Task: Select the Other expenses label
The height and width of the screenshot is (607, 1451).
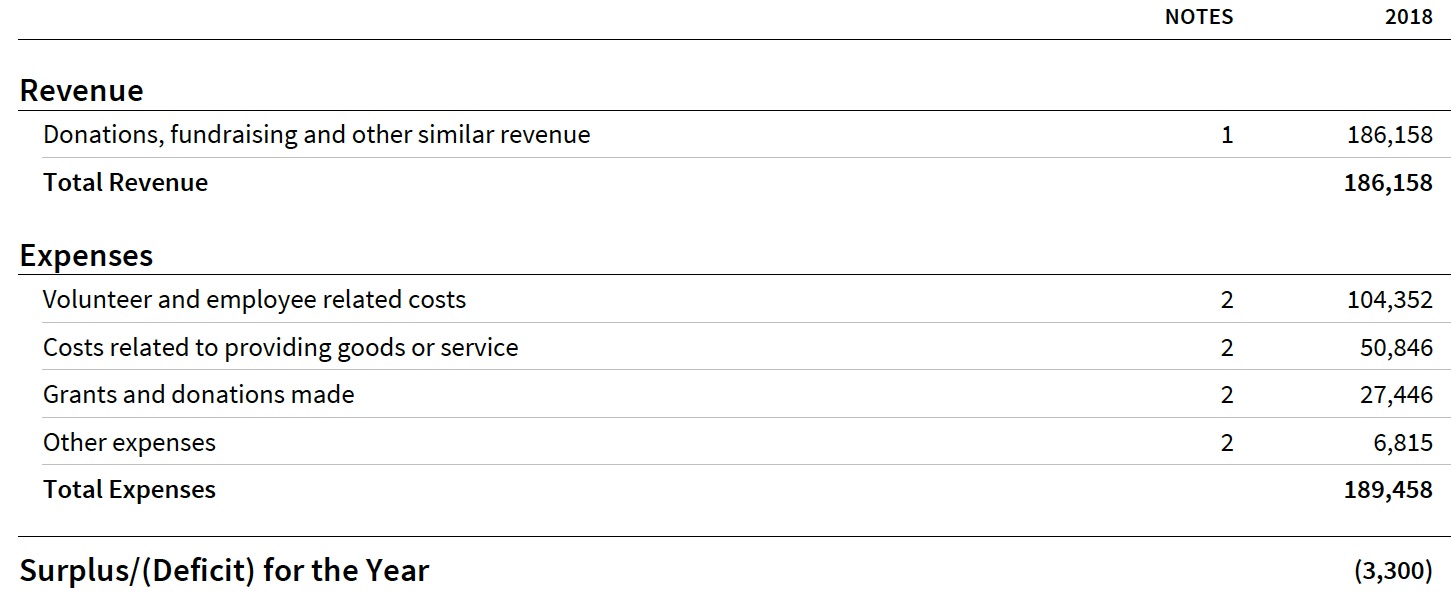Action: click(x=129, y=442)
